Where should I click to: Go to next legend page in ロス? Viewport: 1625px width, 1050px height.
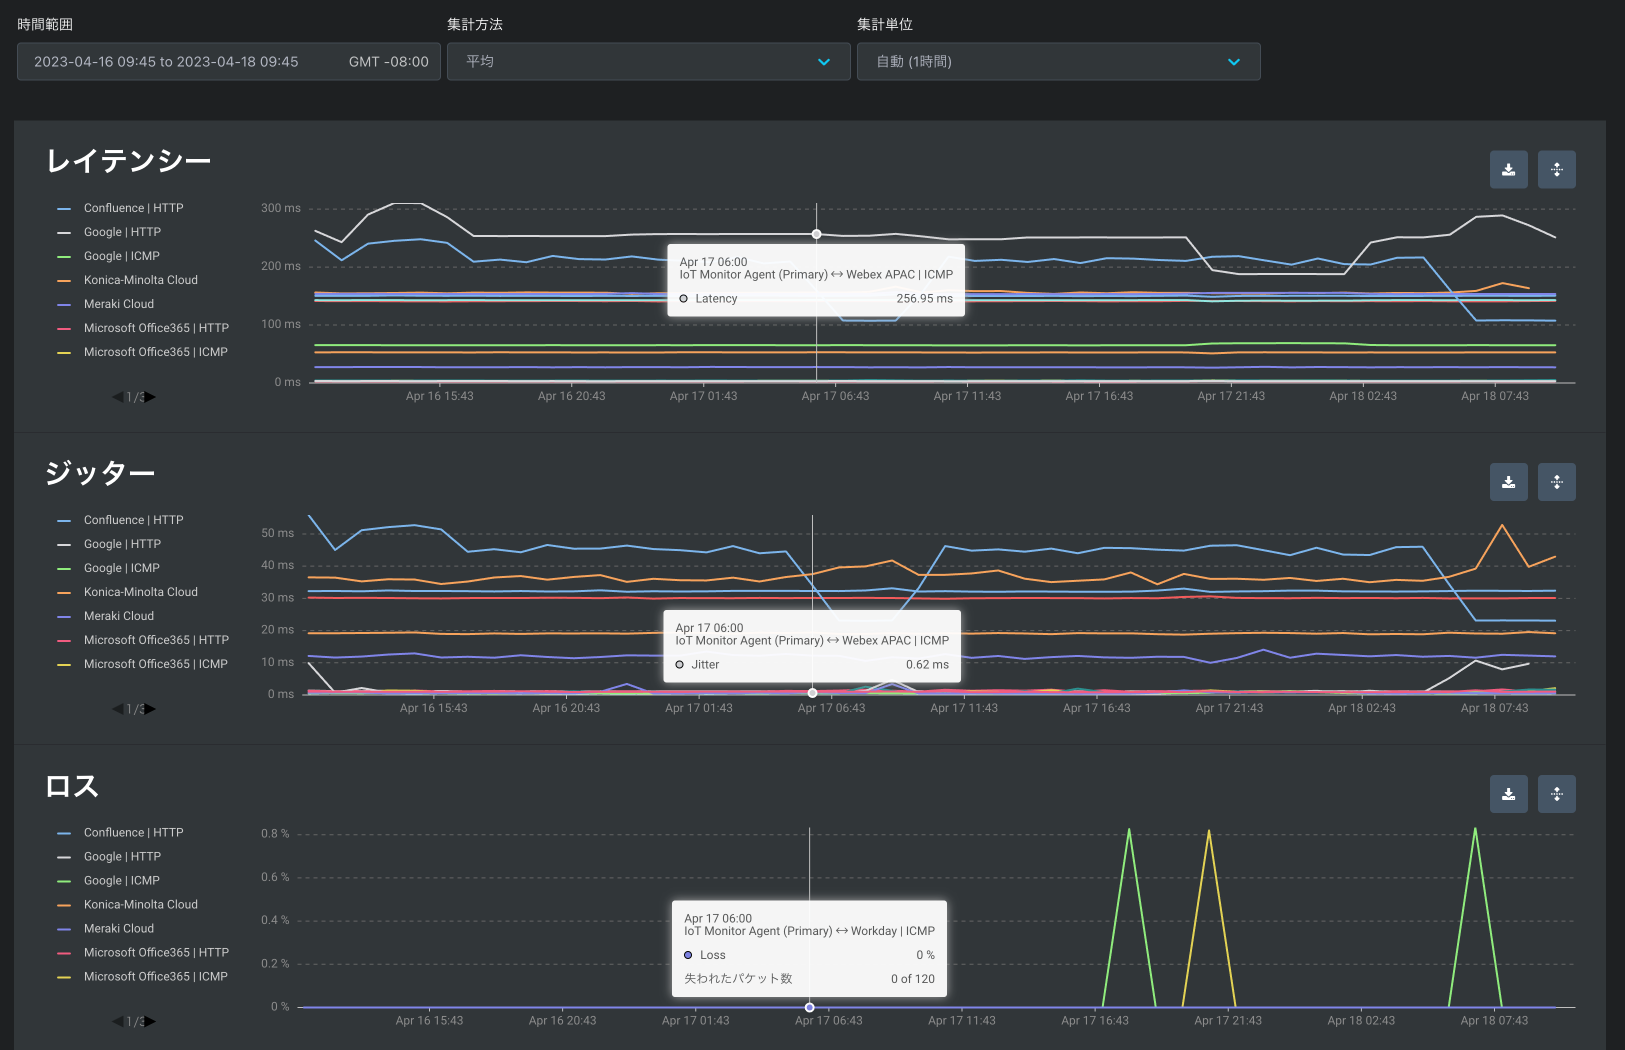click(x=150, y=1021)
